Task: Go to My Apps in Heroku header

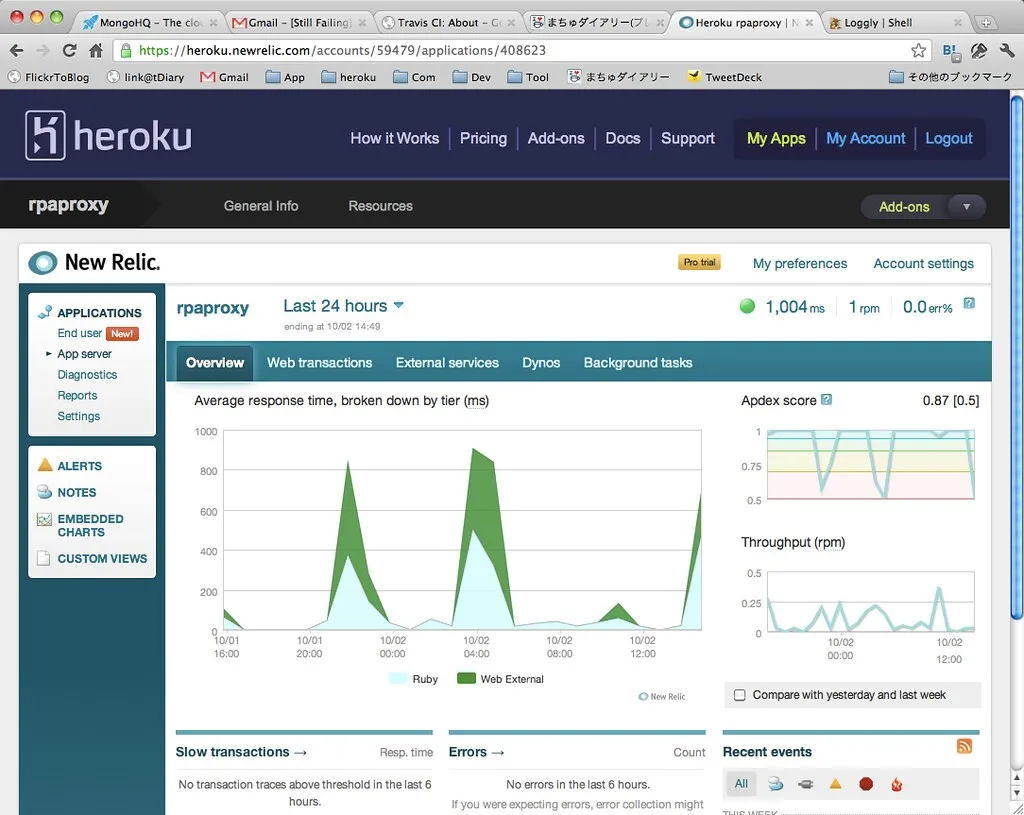Action: point(776,138)
